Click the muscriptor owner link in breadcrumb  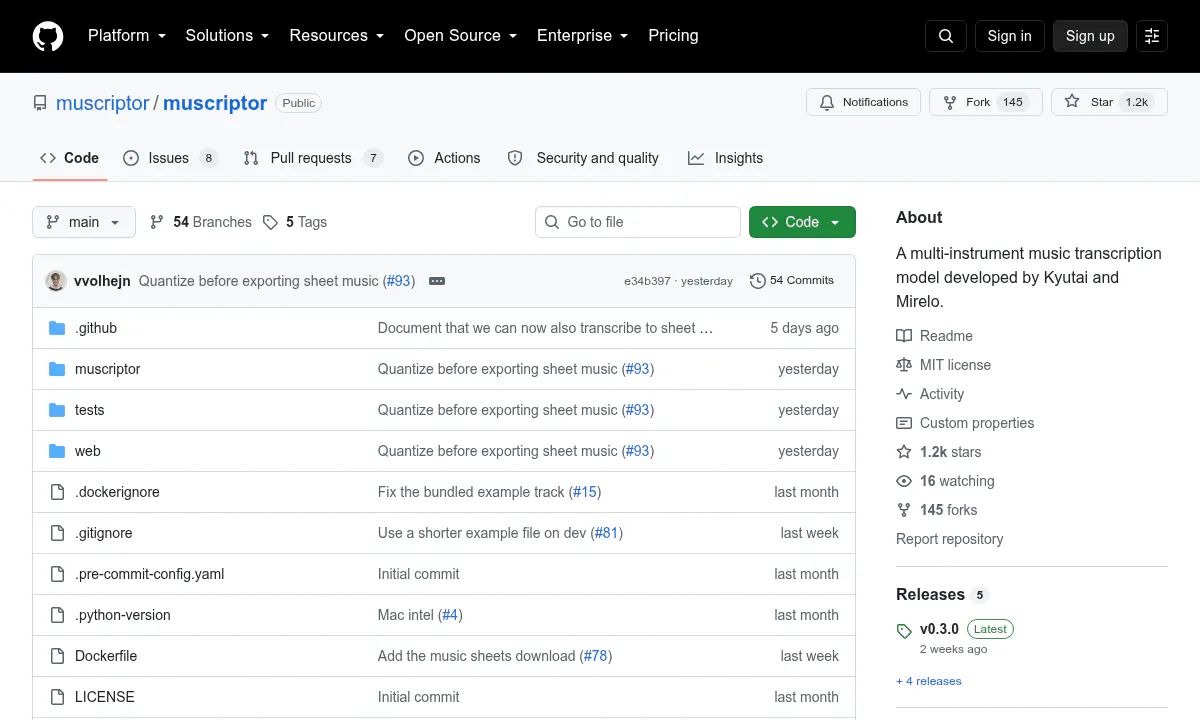click(x=103, y=103)
